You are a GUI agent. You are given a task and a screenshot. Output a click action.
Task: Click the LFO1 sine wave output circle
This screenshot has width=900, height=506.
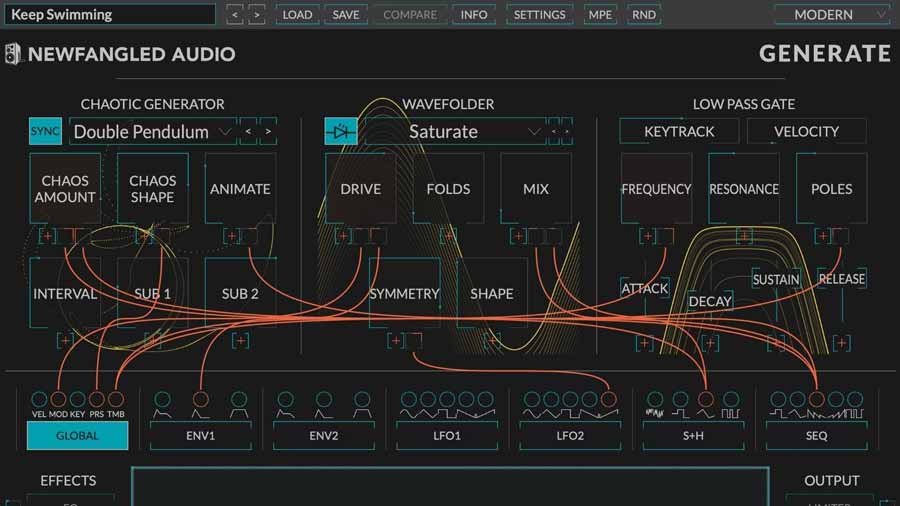pyautogui.click(x=409, y=399)
